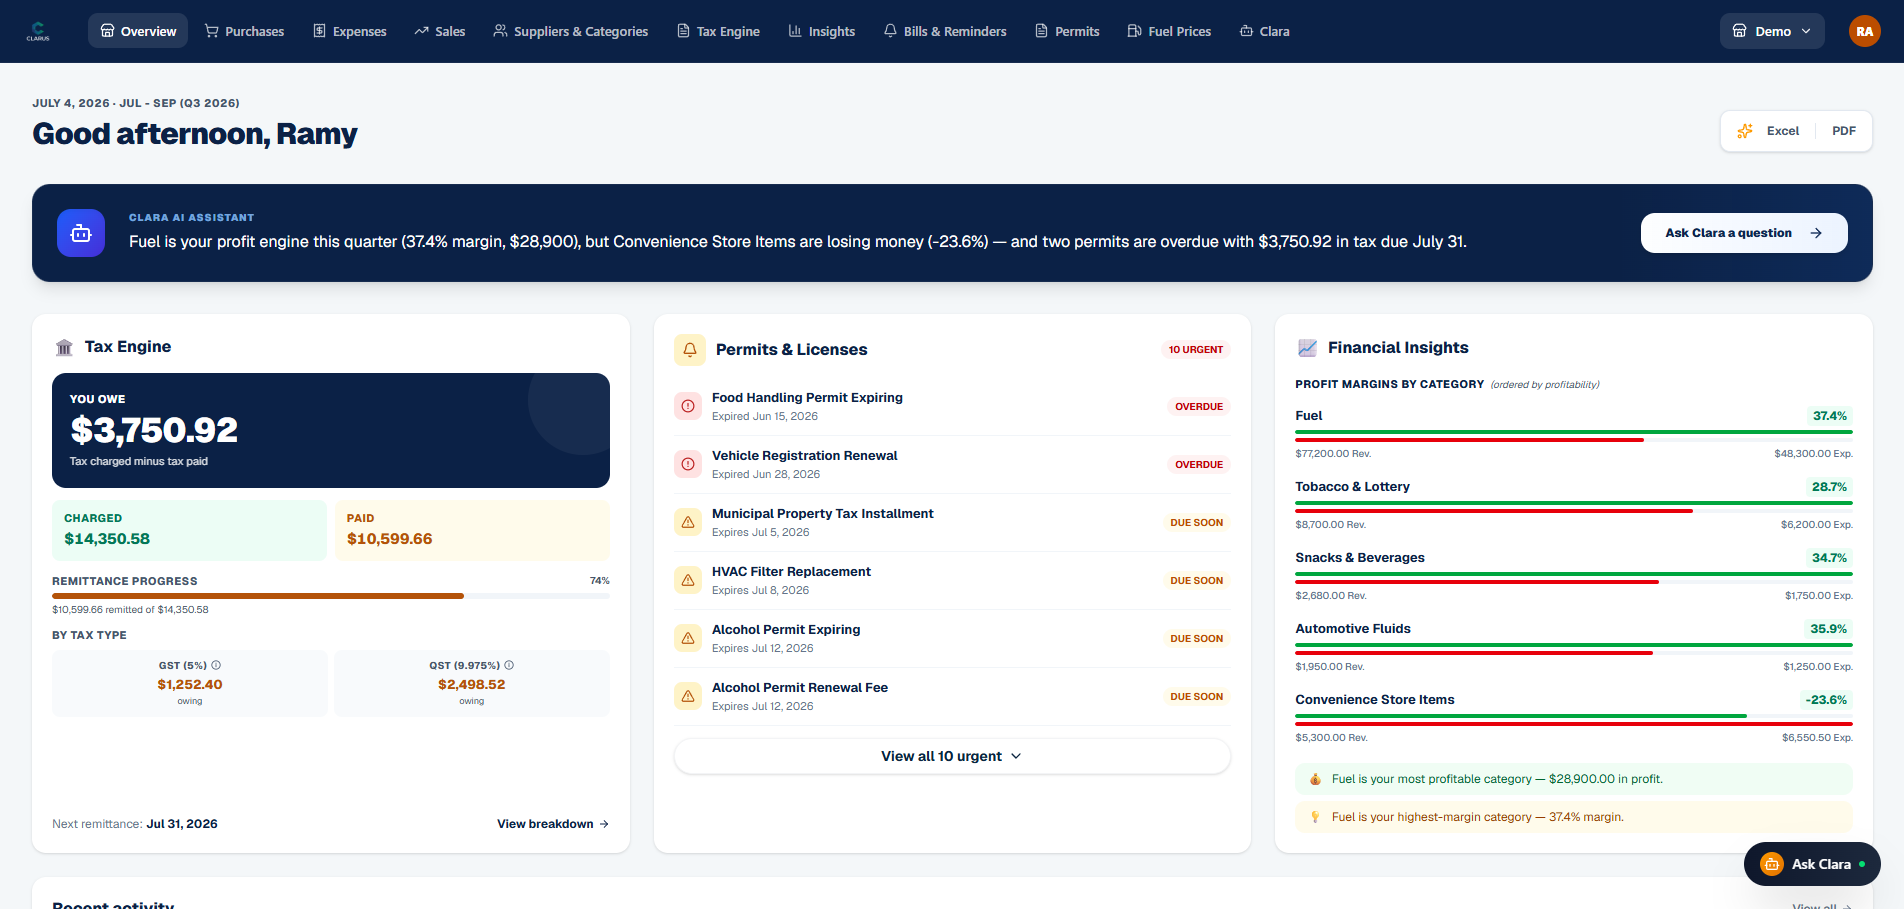Open Food Handling Permit Expiring item
The height and width of the screenshot is (909, 1904).
tap(952, 406)
